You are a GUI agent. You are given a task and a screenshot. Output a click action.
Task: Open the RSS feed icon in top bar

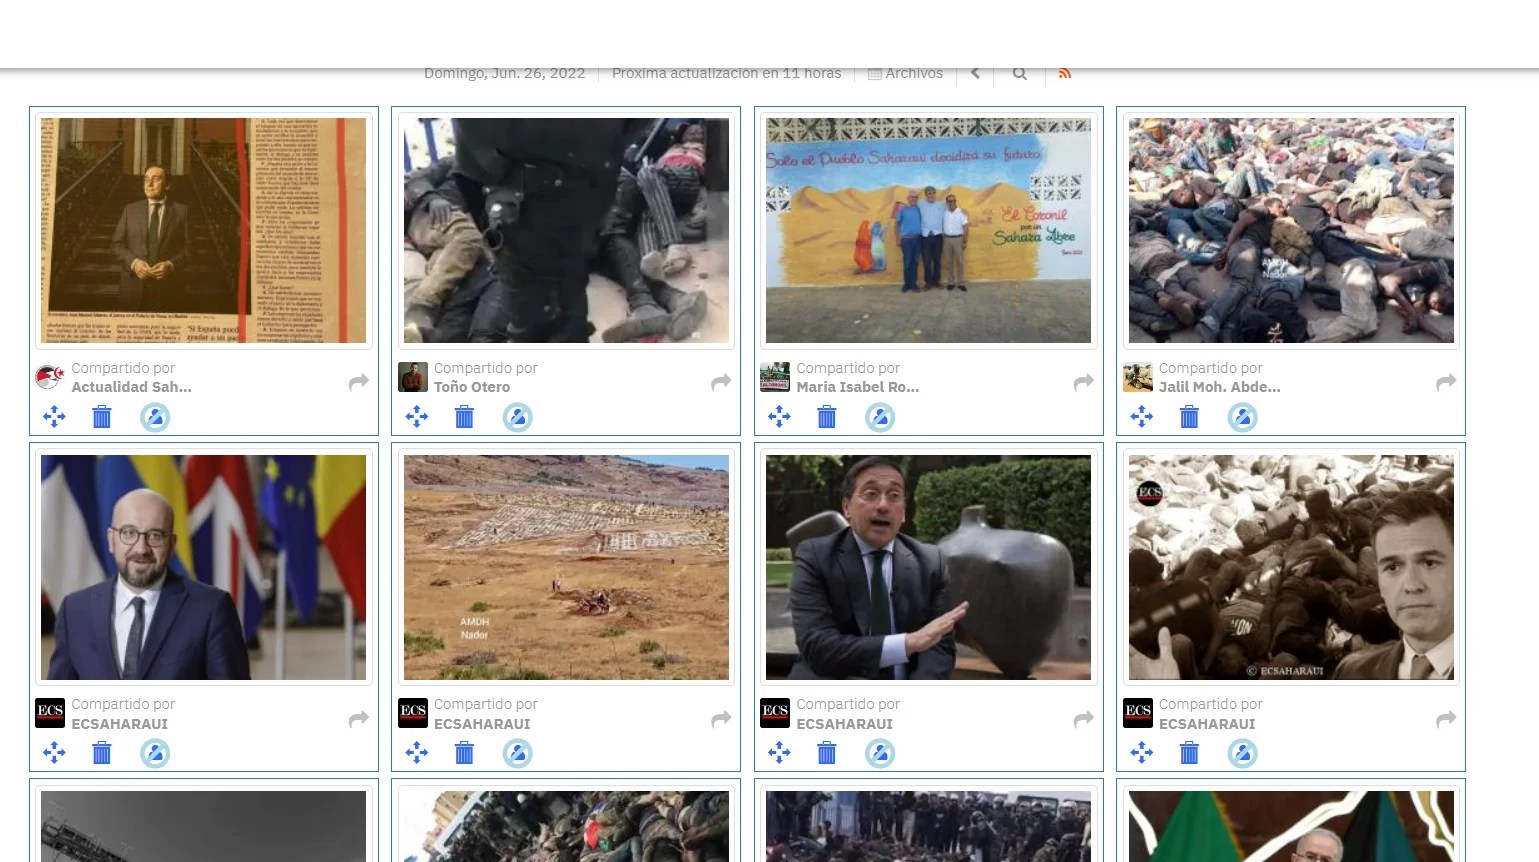1065,73
